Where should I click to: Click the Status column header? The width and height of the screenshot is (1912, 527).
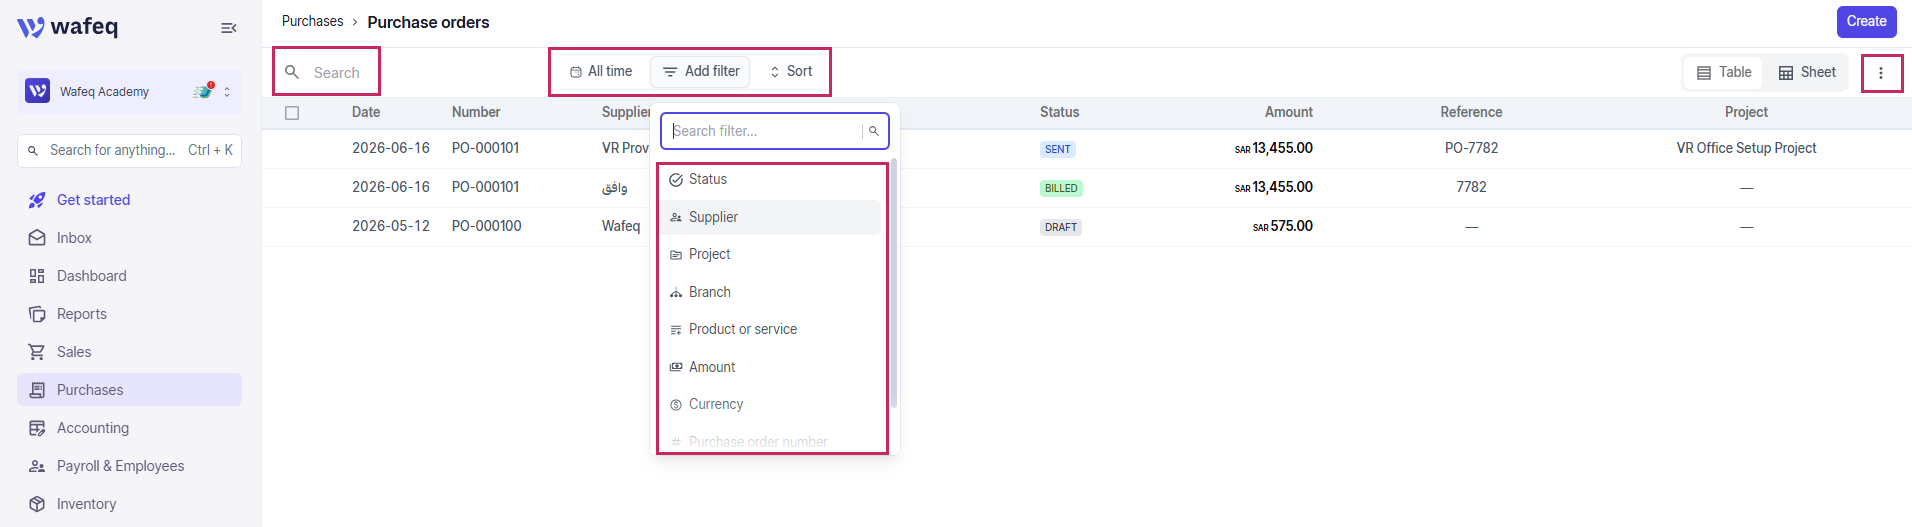[x=1059, y=112]
